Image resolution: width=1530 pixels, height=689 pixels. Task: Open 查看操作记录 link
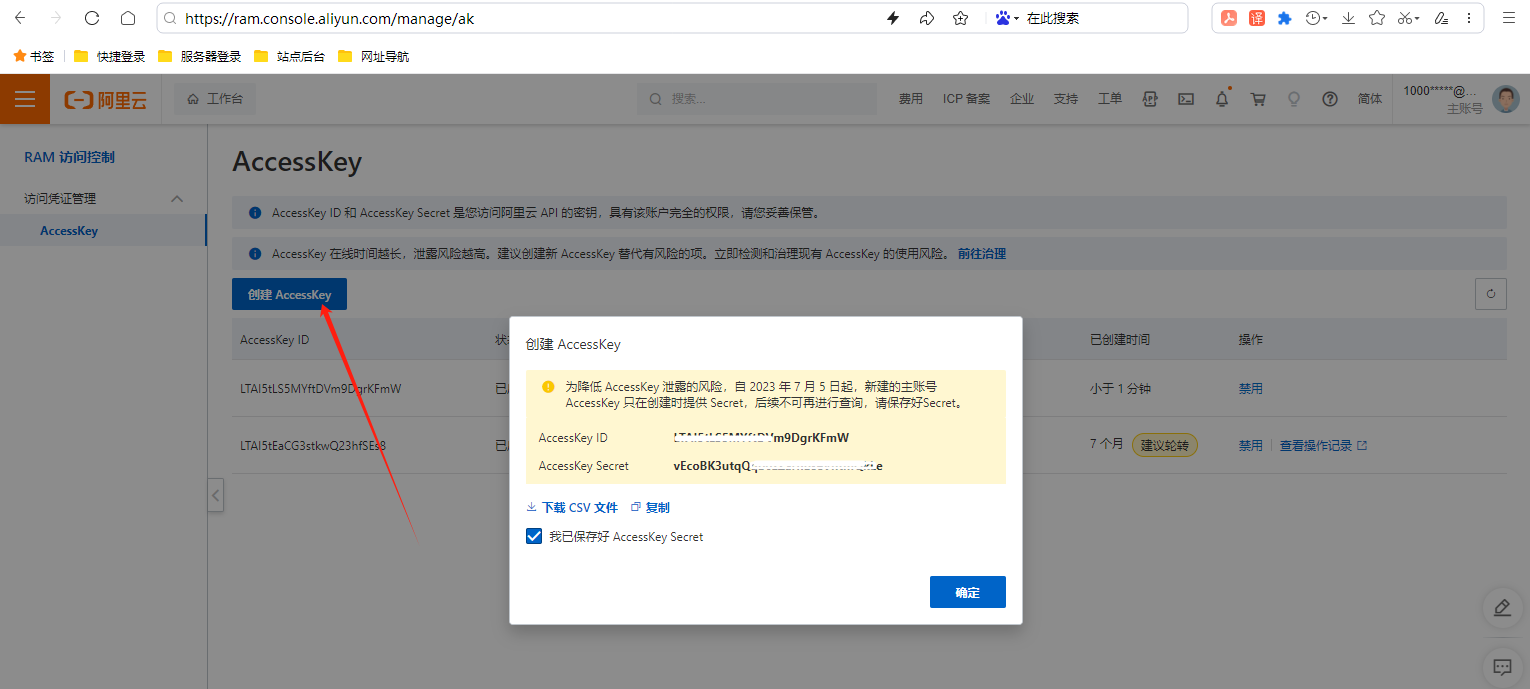click(1323, 445)
